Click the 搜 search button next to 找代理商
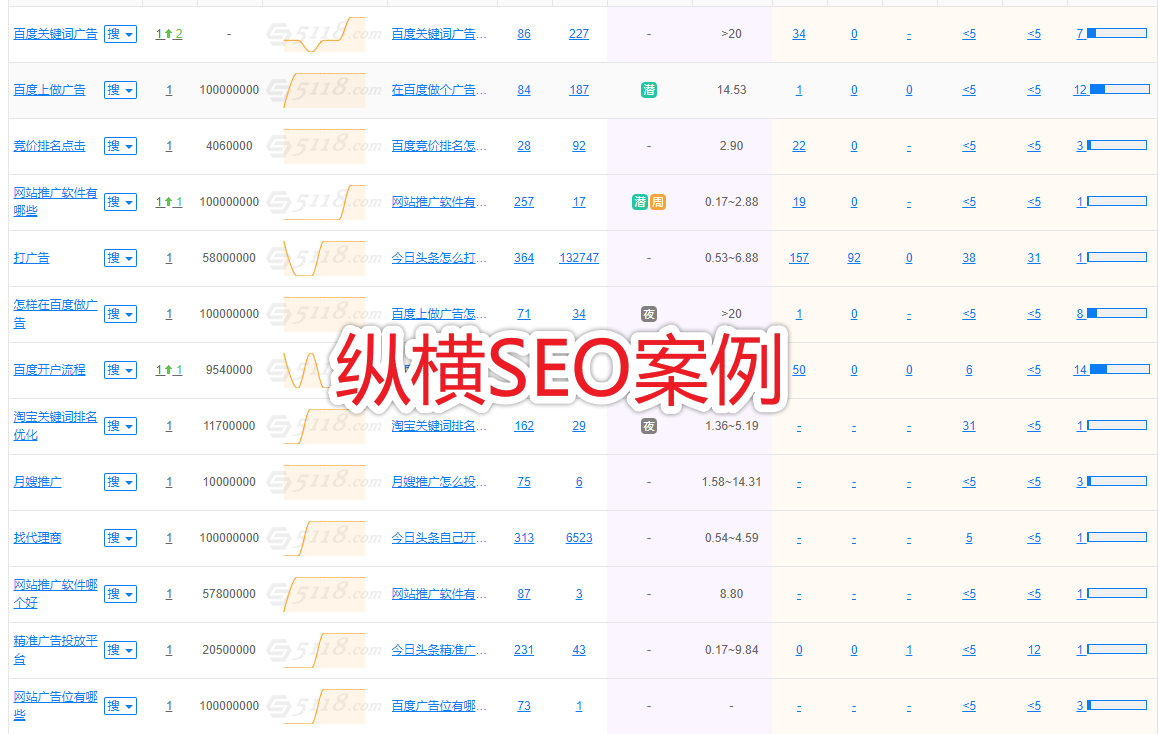1158x734 pixels. [114, 537]
